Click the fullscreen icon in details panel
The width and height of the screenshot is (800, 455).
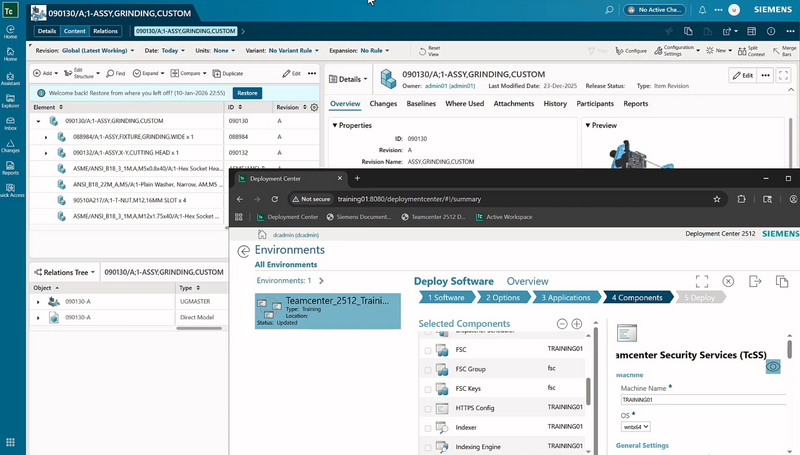783,75
